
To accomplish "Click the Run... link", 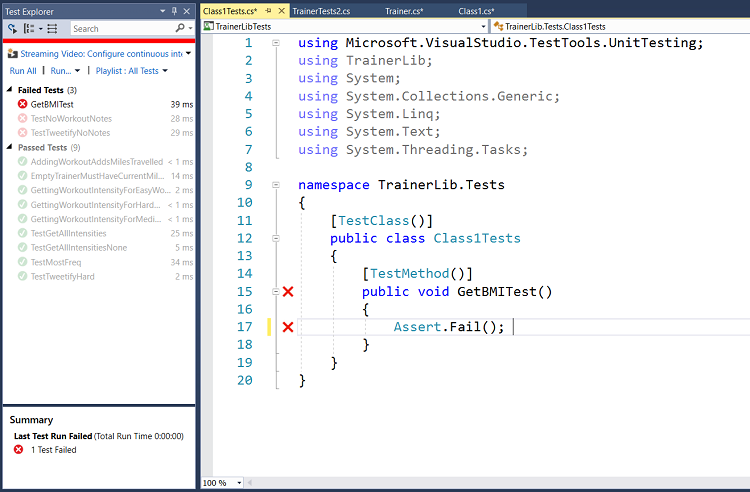I will [61, 71].
